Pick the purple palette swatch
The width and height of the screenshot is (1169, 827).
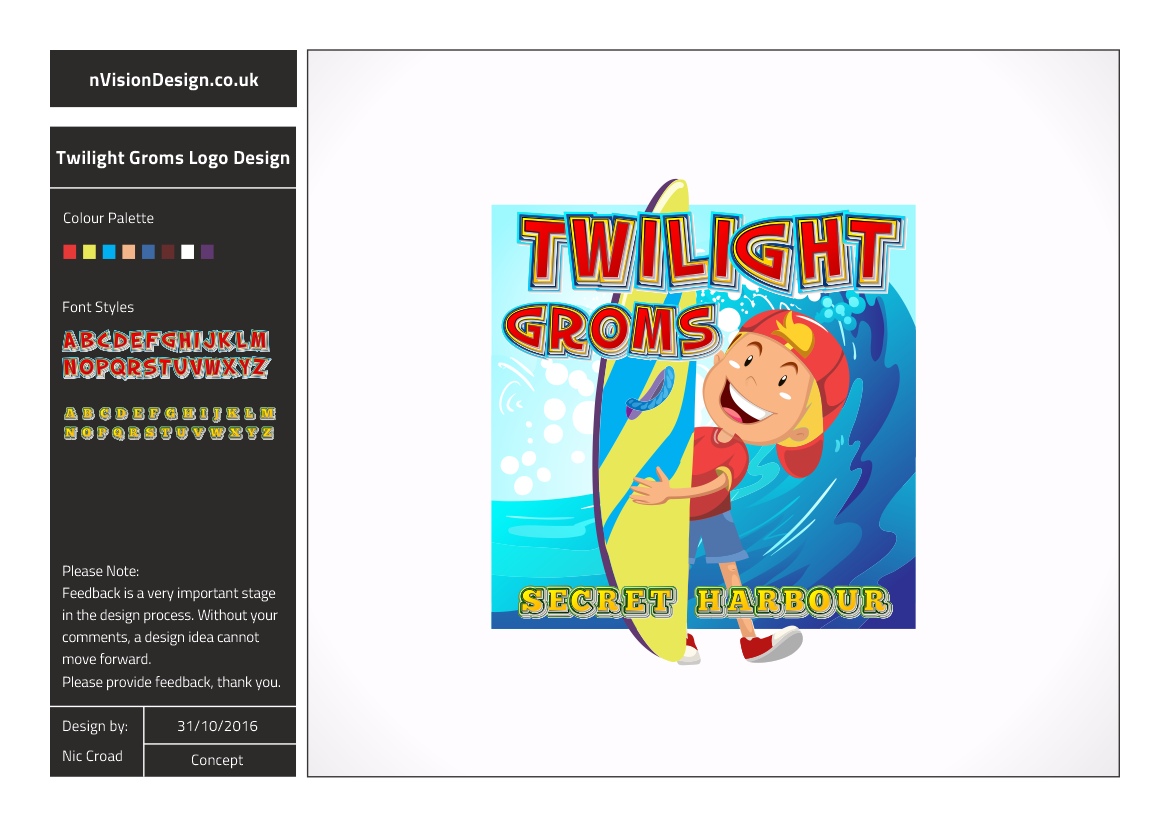pyautogui.click(x=207, y=252)
